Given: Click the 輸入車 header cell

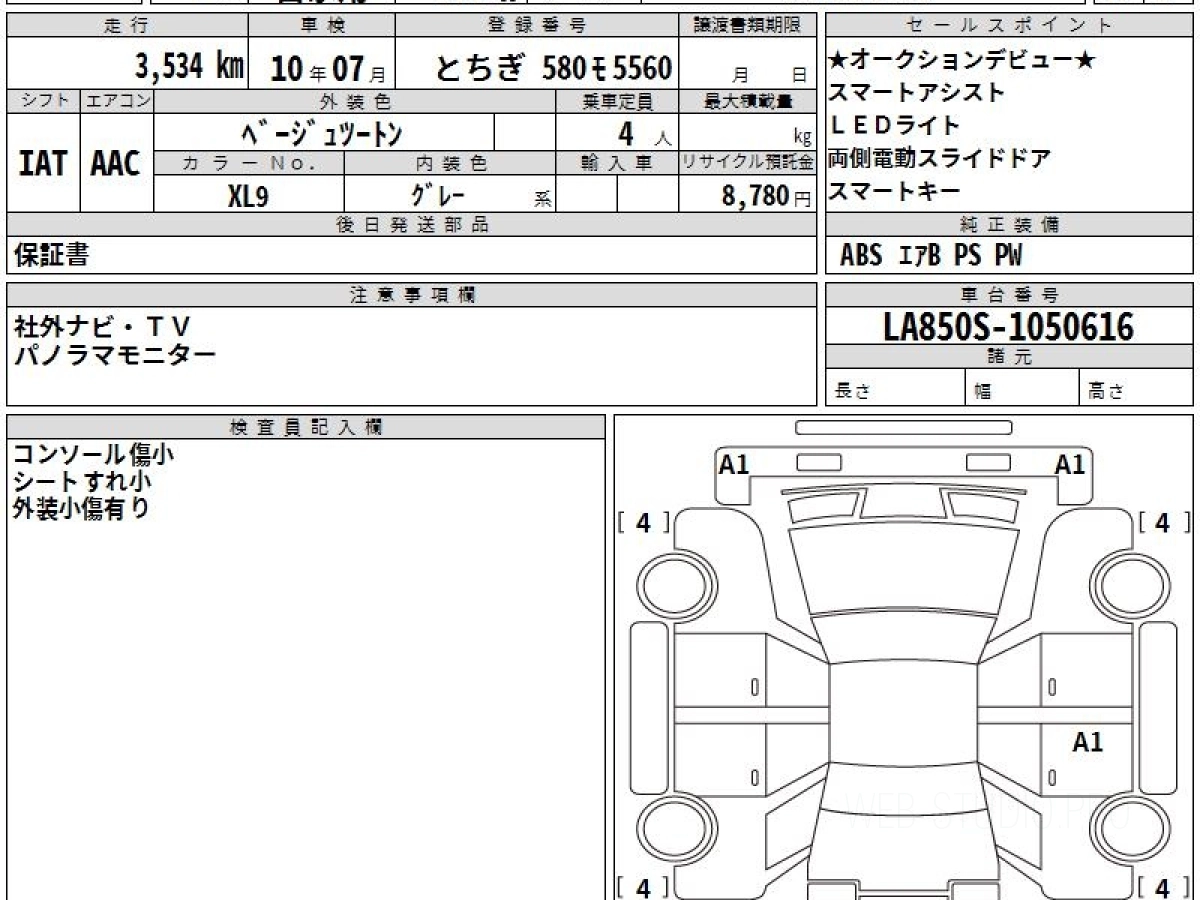Looking at the screenshot, I should coord(617,163).
